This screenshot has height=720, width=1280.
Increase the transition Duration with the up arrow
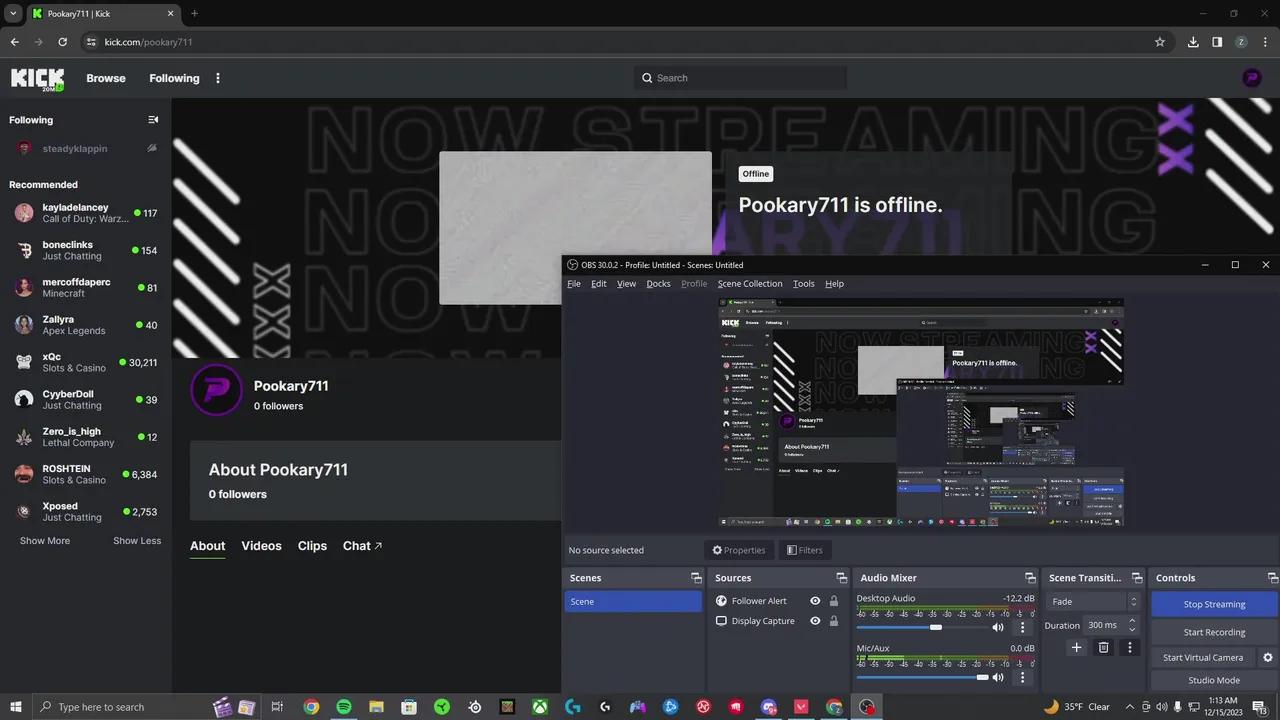point(1132,621)
